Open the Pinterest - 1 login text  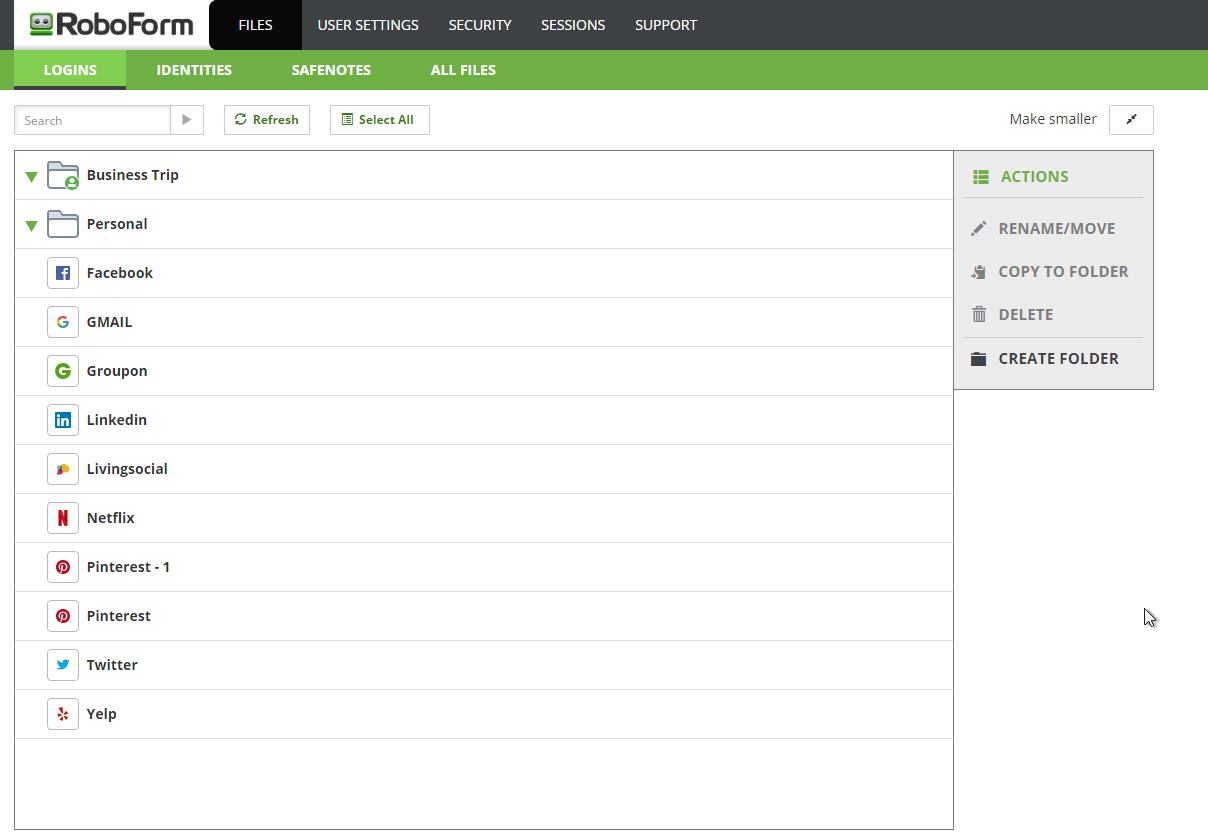pos(129,567)
